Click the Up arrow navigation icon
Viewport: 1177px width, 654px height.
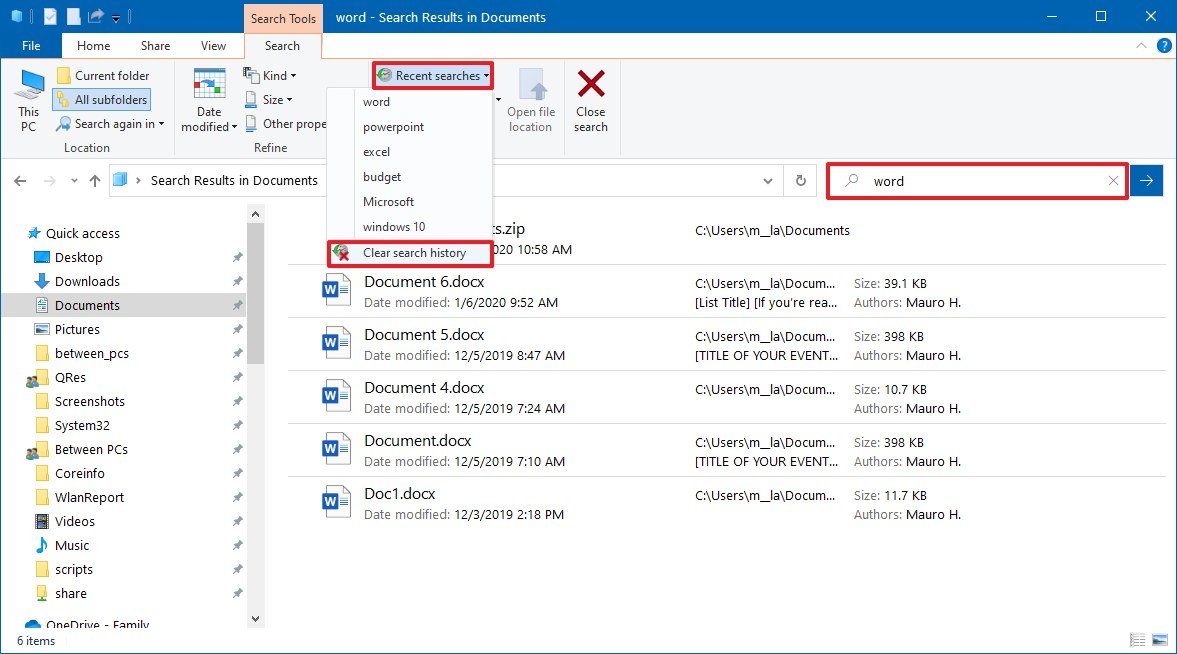click(95, 181)
